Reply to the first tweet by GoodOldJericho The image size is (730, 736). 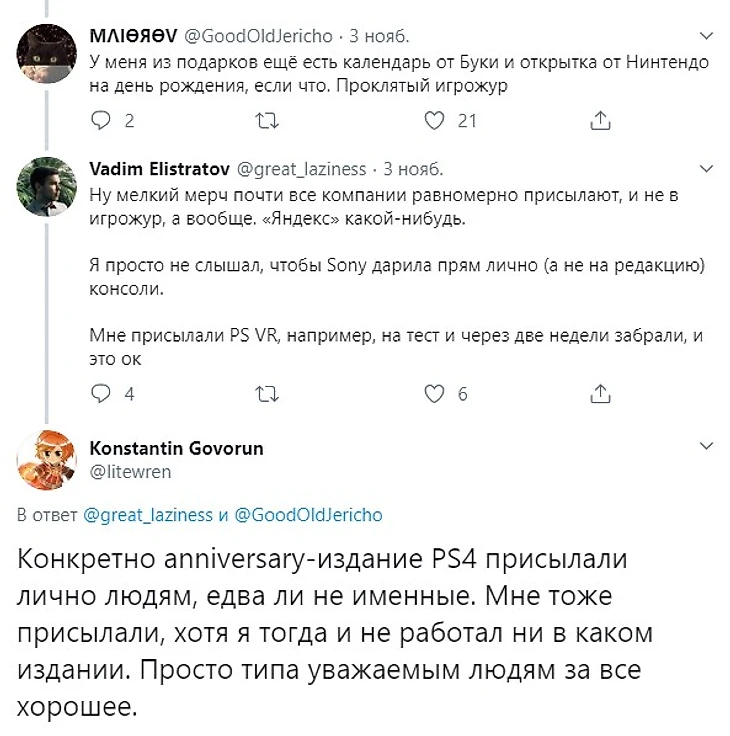click(99, 121)
